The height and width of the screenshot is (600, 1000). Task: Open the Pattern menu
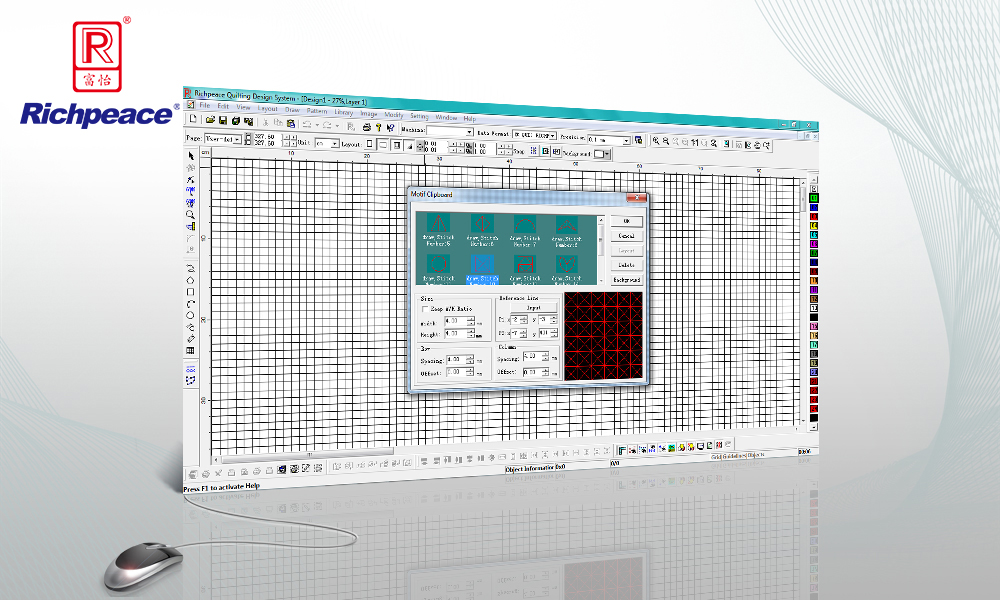316,110
